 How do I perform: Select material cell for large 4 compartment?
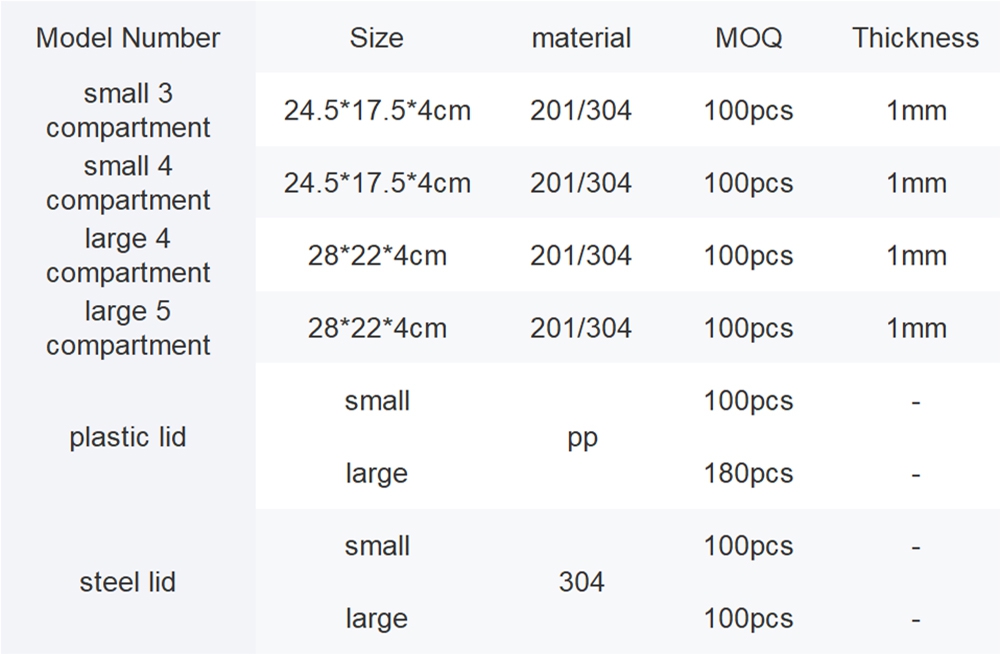click(x=581, y=256)
